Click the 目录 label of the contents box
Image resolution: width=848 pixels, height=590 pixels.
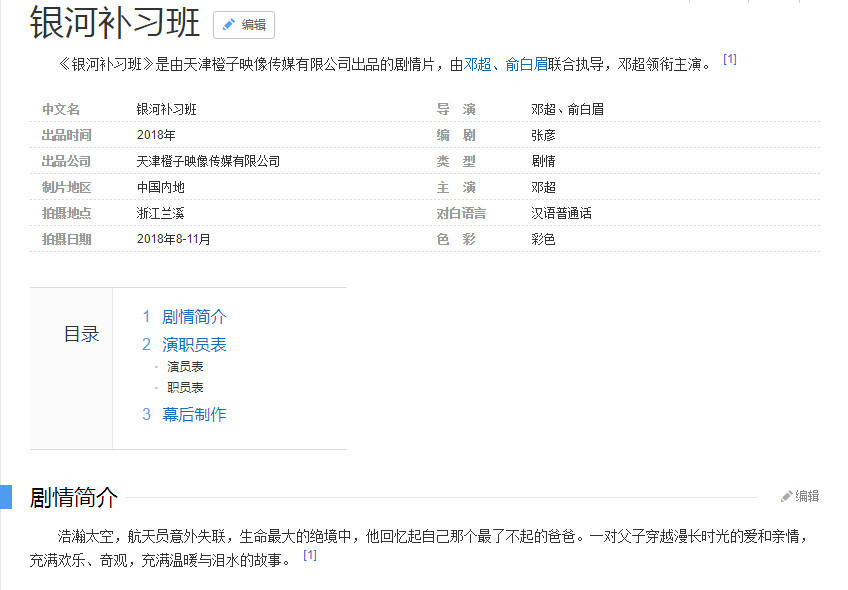click(x=80, y=334)
